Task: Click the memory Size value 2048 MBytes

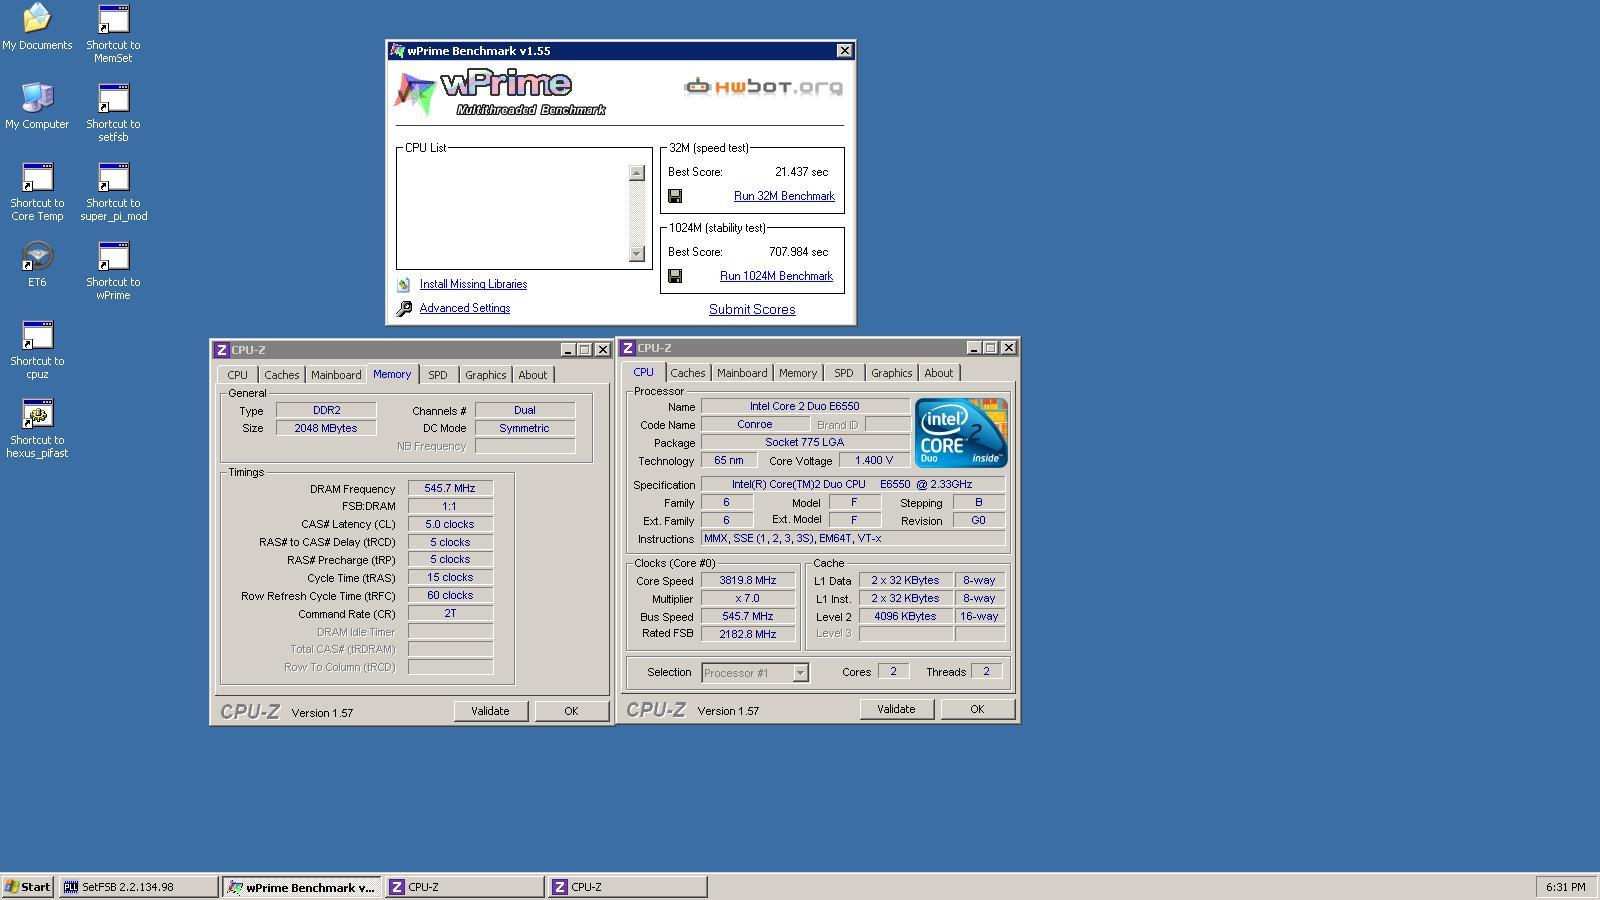Action: 326,428
